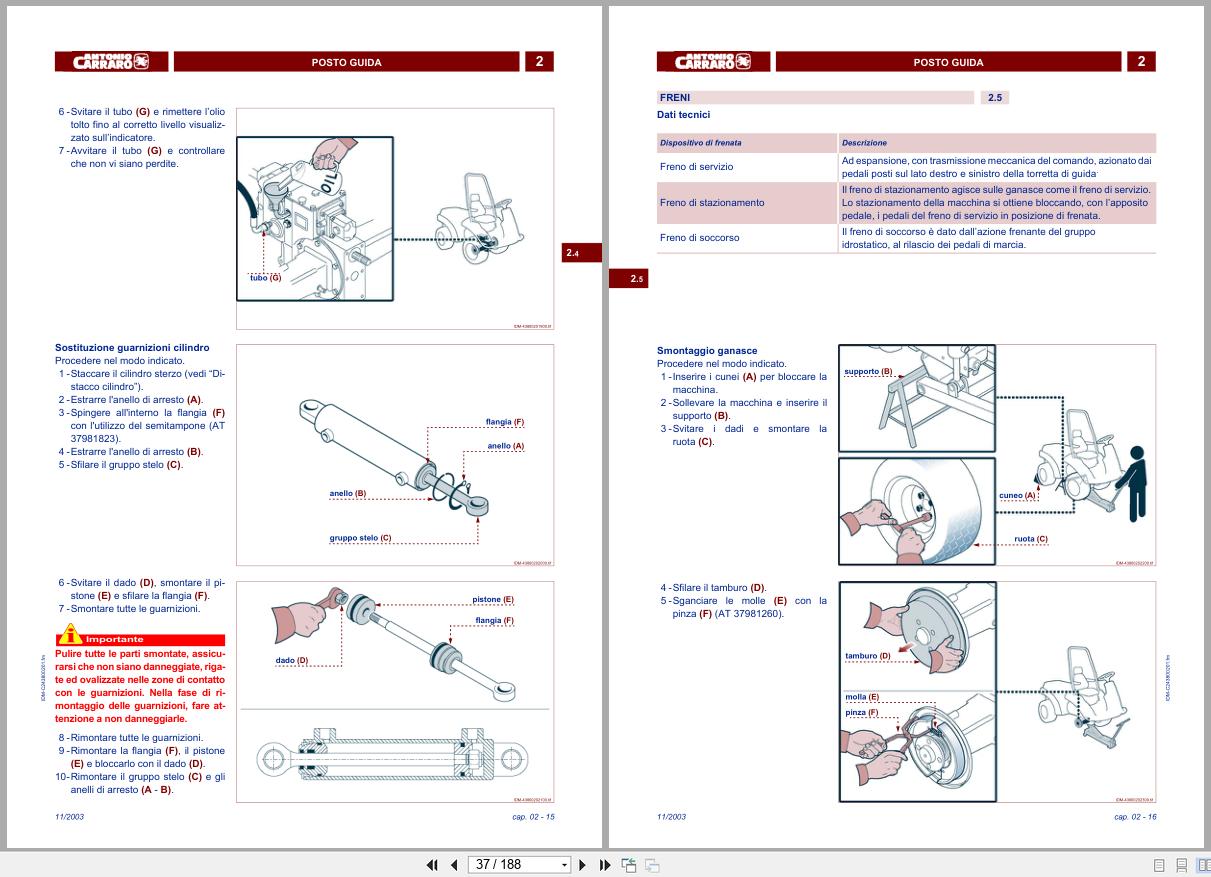Click the 'cap. 02 - 16' page footer

pos(1135,817)
